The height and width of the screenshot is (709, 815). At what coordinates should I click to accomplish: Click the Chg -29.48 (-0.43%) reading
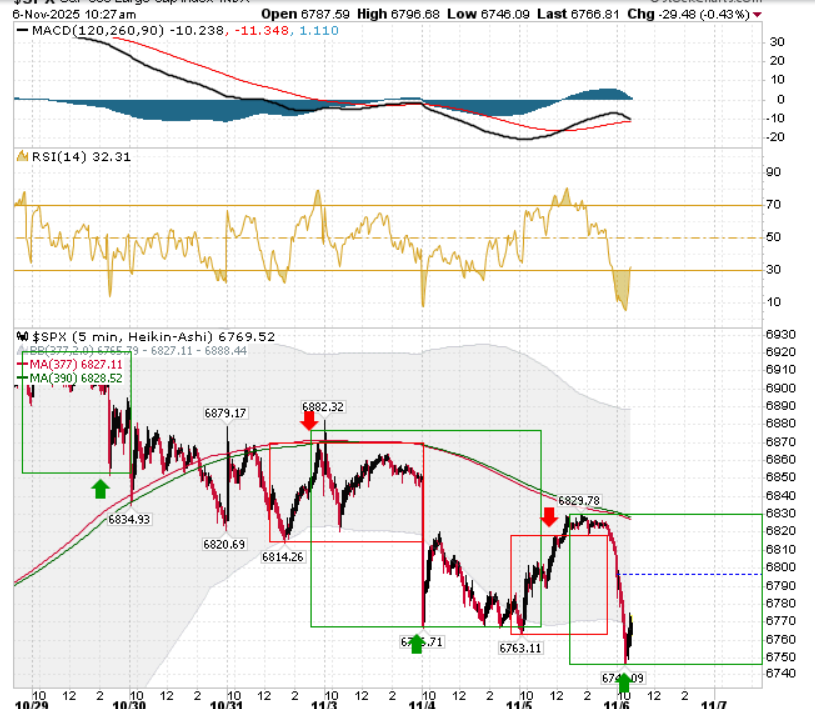point(689,14)
